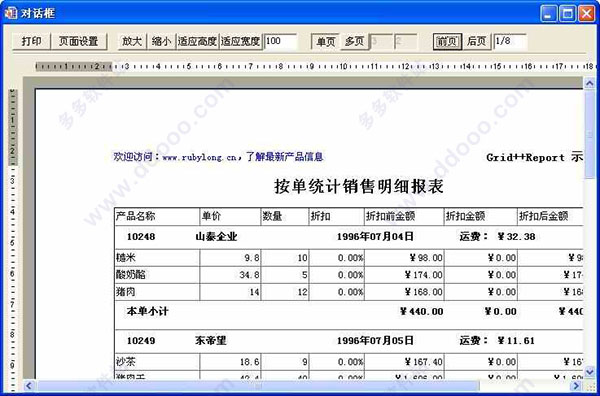Click the vertical scrollbar down arrow
600x396 pixels.
point(589,371)
